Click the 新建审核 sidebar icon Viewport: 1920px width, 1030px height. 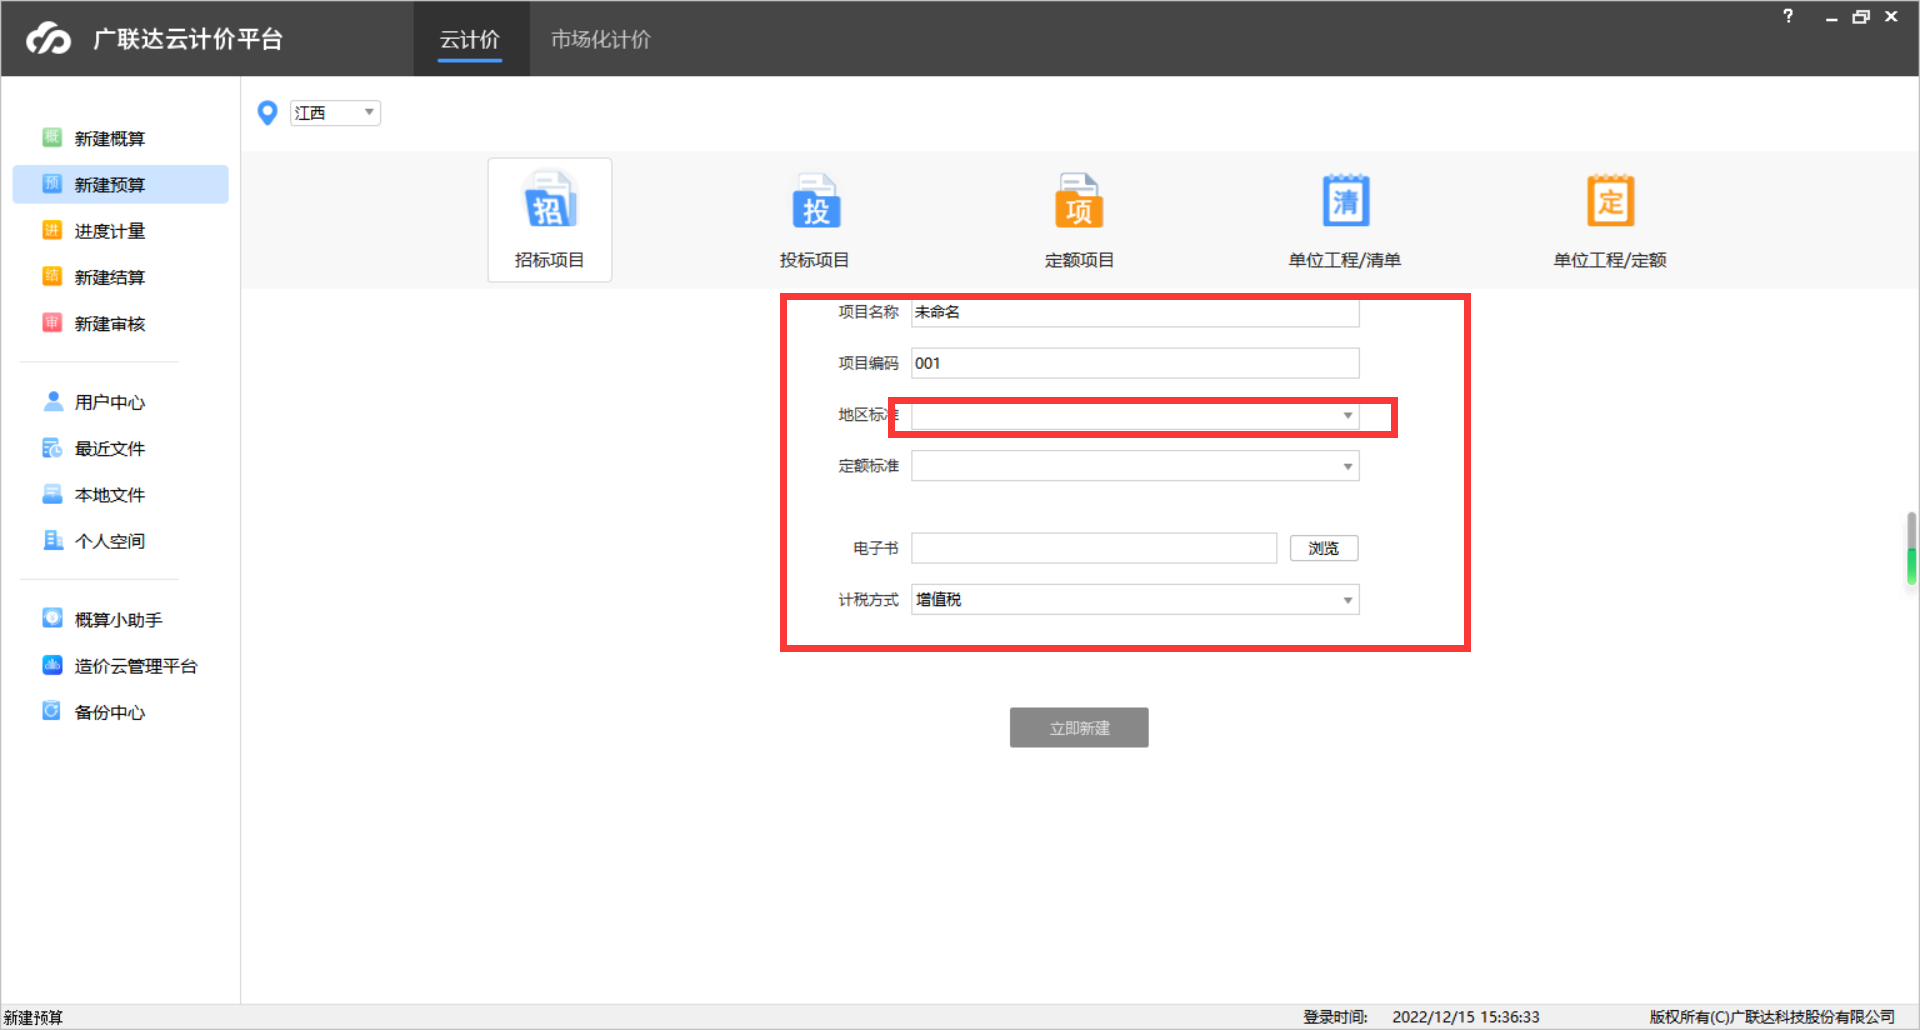pos(52,323)
